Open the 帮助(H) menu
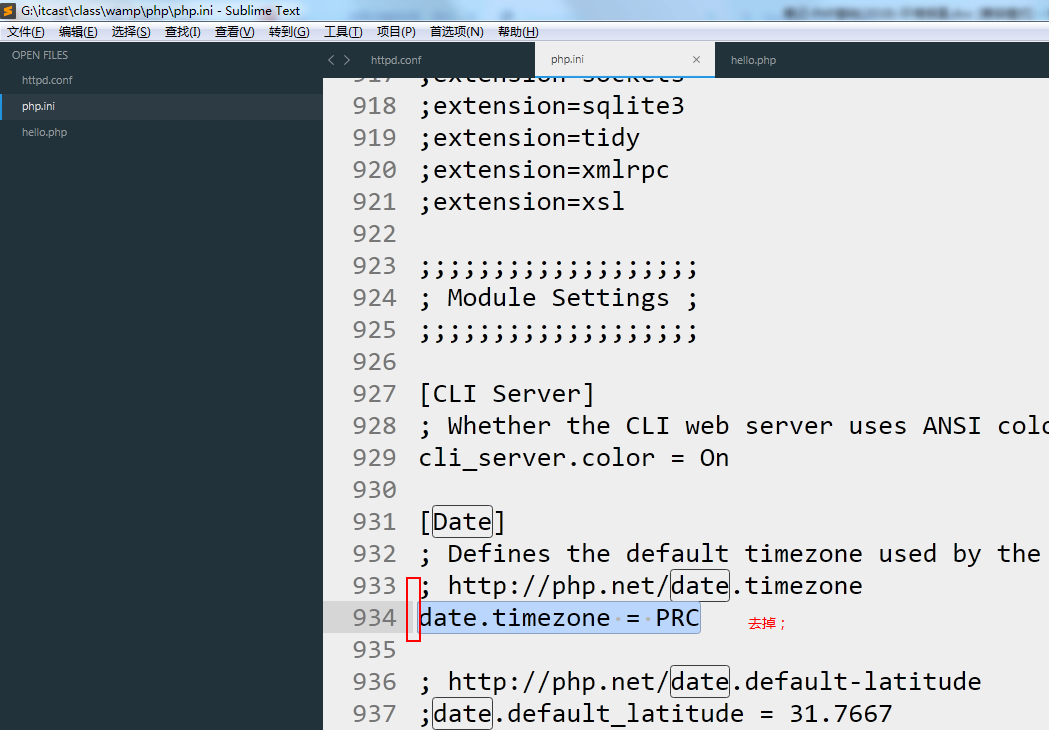 518,32
